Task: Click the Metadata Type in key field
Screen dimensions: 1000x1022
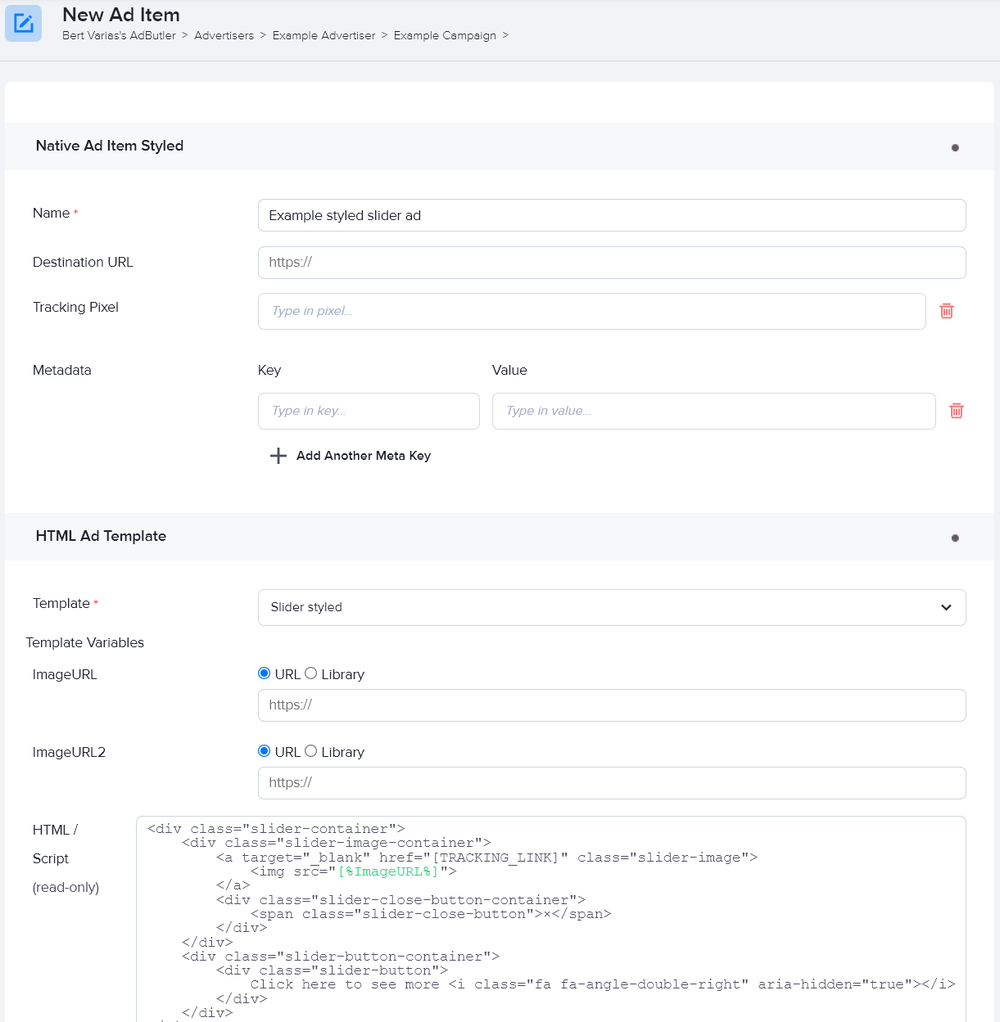Action: [x=369, y=411]
